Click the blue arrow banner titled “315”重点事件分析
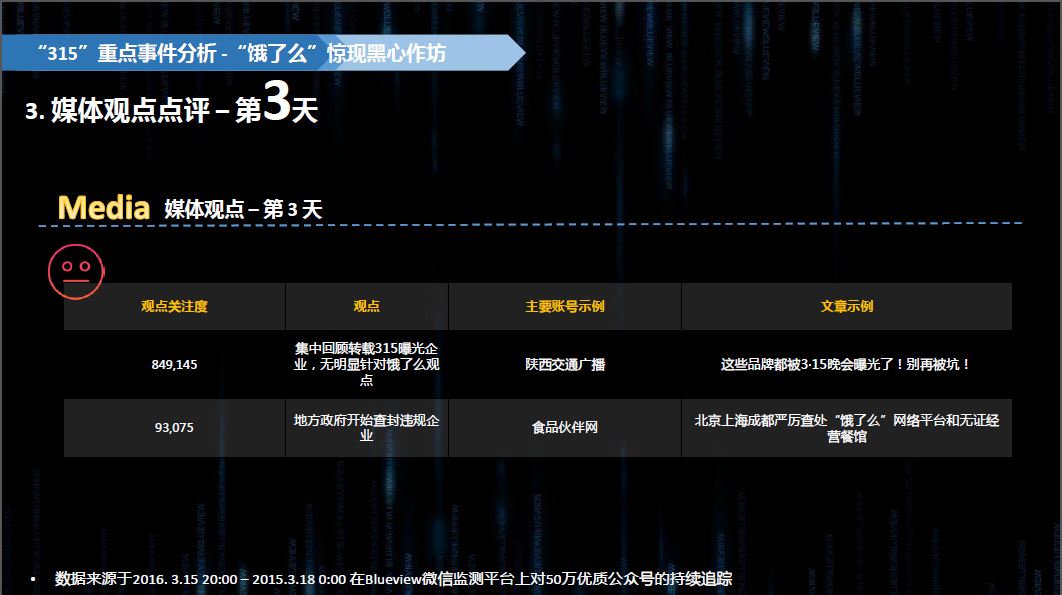The height and width of the screenshot is (595, 1062). (263, 53)
